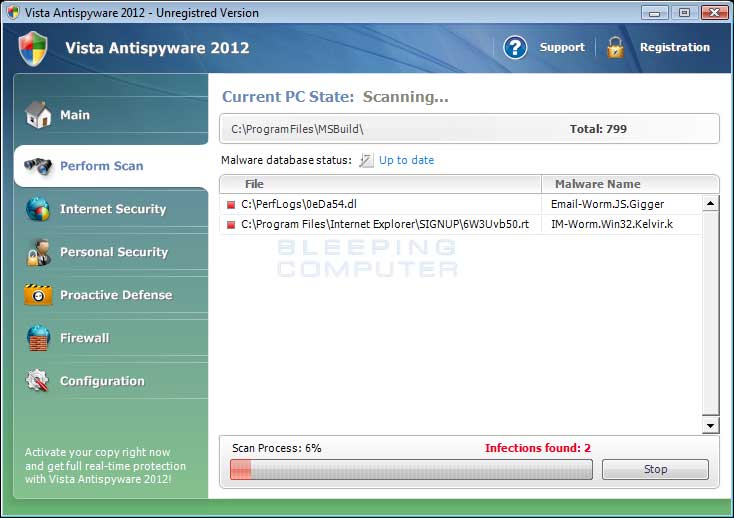Image resolution: width=734 pixels, height=518 pixels.
Task: Click the Total: 799 counter
Action: [598, 129]
